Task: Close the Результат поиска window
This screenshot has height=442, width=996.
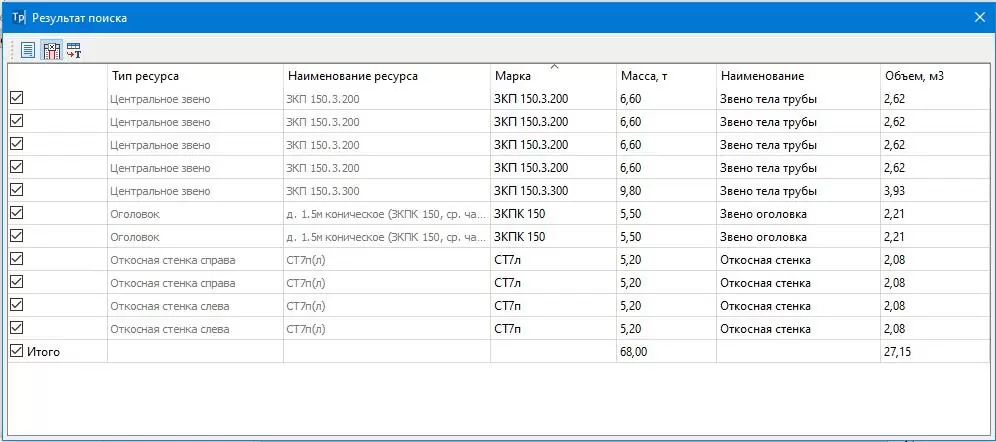Action: 979,18
